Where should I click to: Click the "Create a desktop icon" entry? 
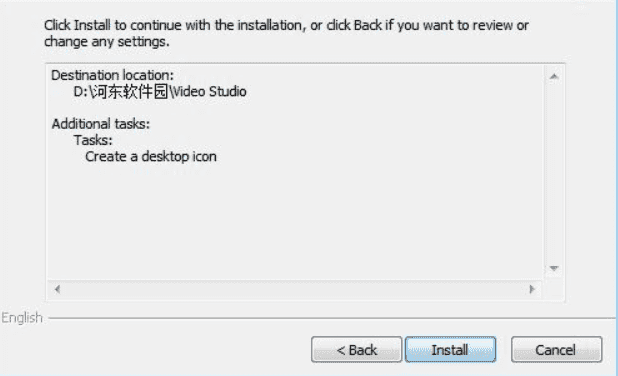151,156
